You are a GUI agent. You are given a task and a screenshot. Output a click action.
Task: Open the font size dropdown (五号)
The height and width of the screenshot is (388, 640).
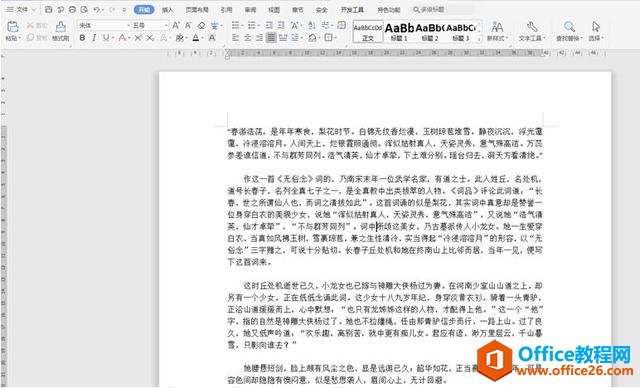pyautogui.click(x=166, y=25)
